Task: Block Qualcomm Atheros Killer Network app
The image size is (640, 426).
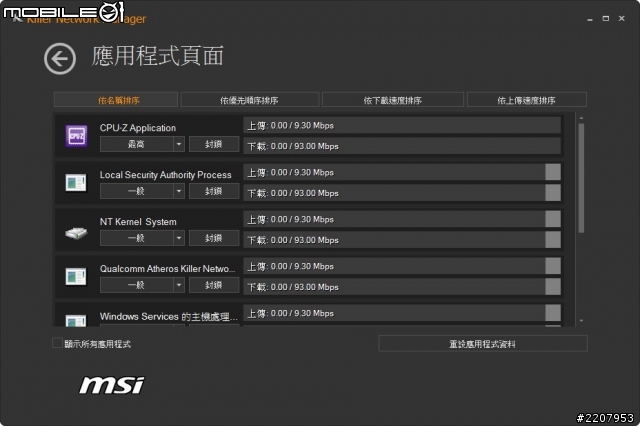Action: [214, 285]
